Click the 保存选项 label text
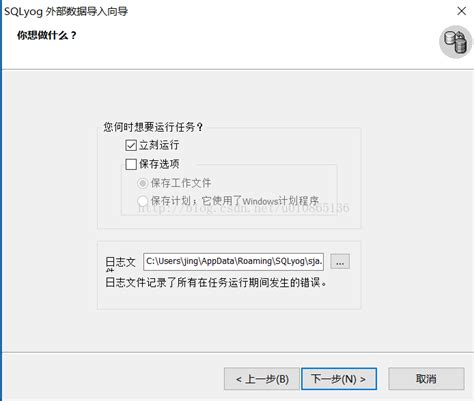The height and width of the screenshot is (401, 474). [x=159, y=164]
